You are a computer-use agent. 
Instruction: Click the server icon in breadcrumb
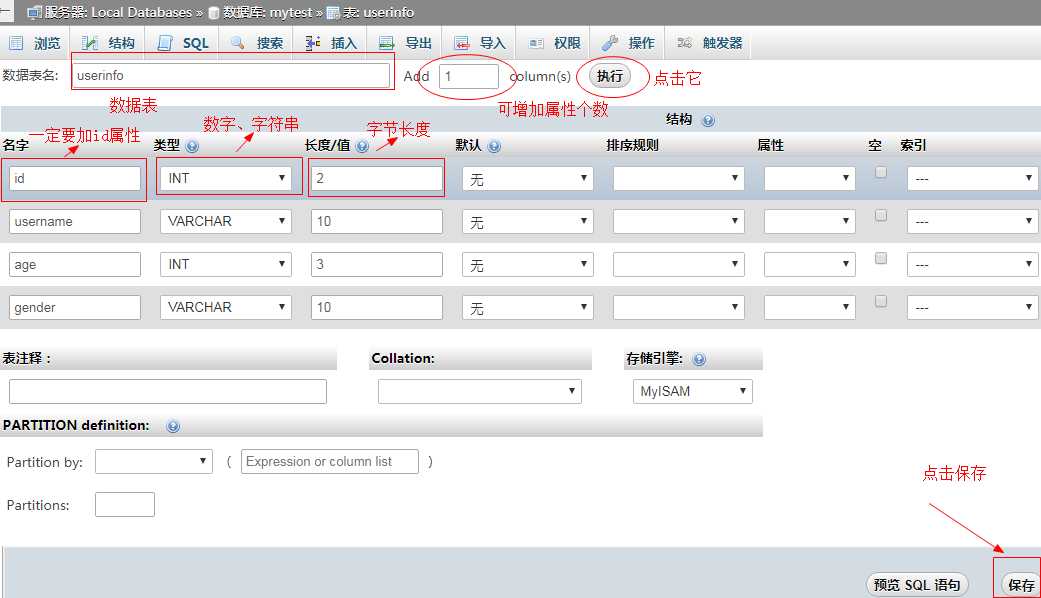click(35, 12)
